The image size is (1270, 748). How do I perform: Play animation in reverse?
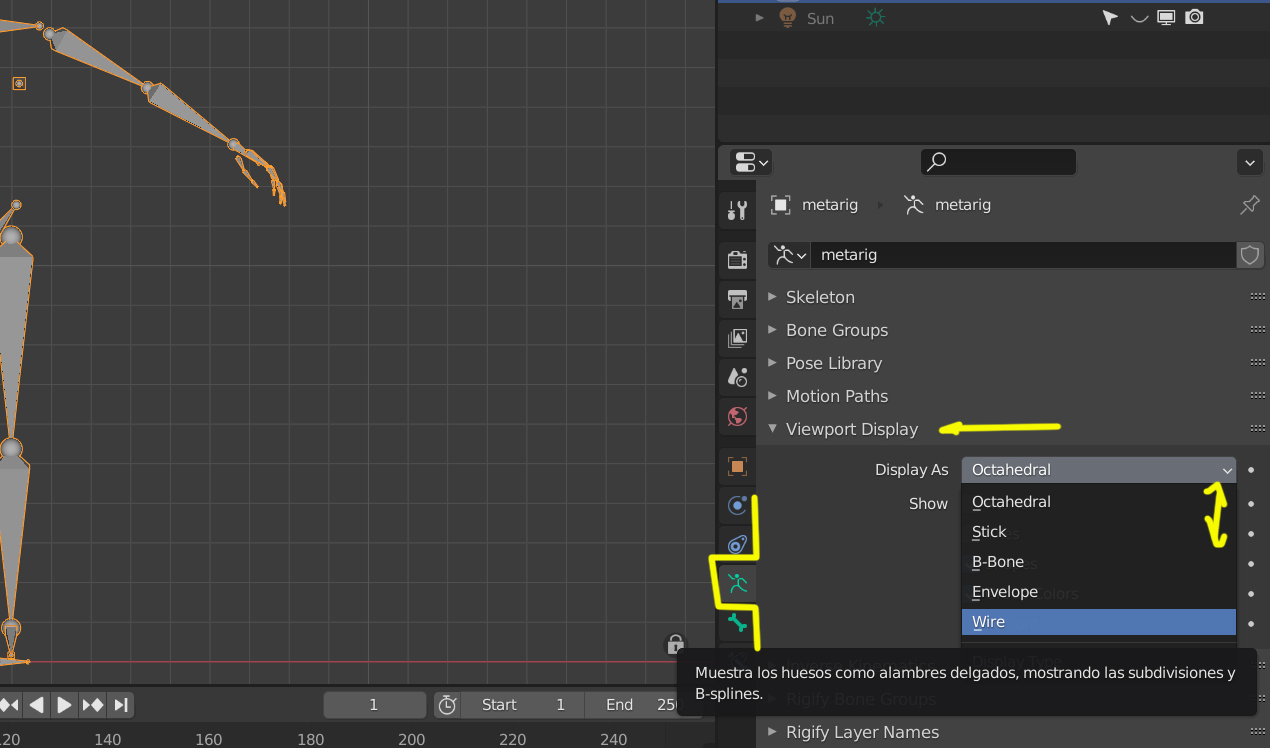(36, 705)
